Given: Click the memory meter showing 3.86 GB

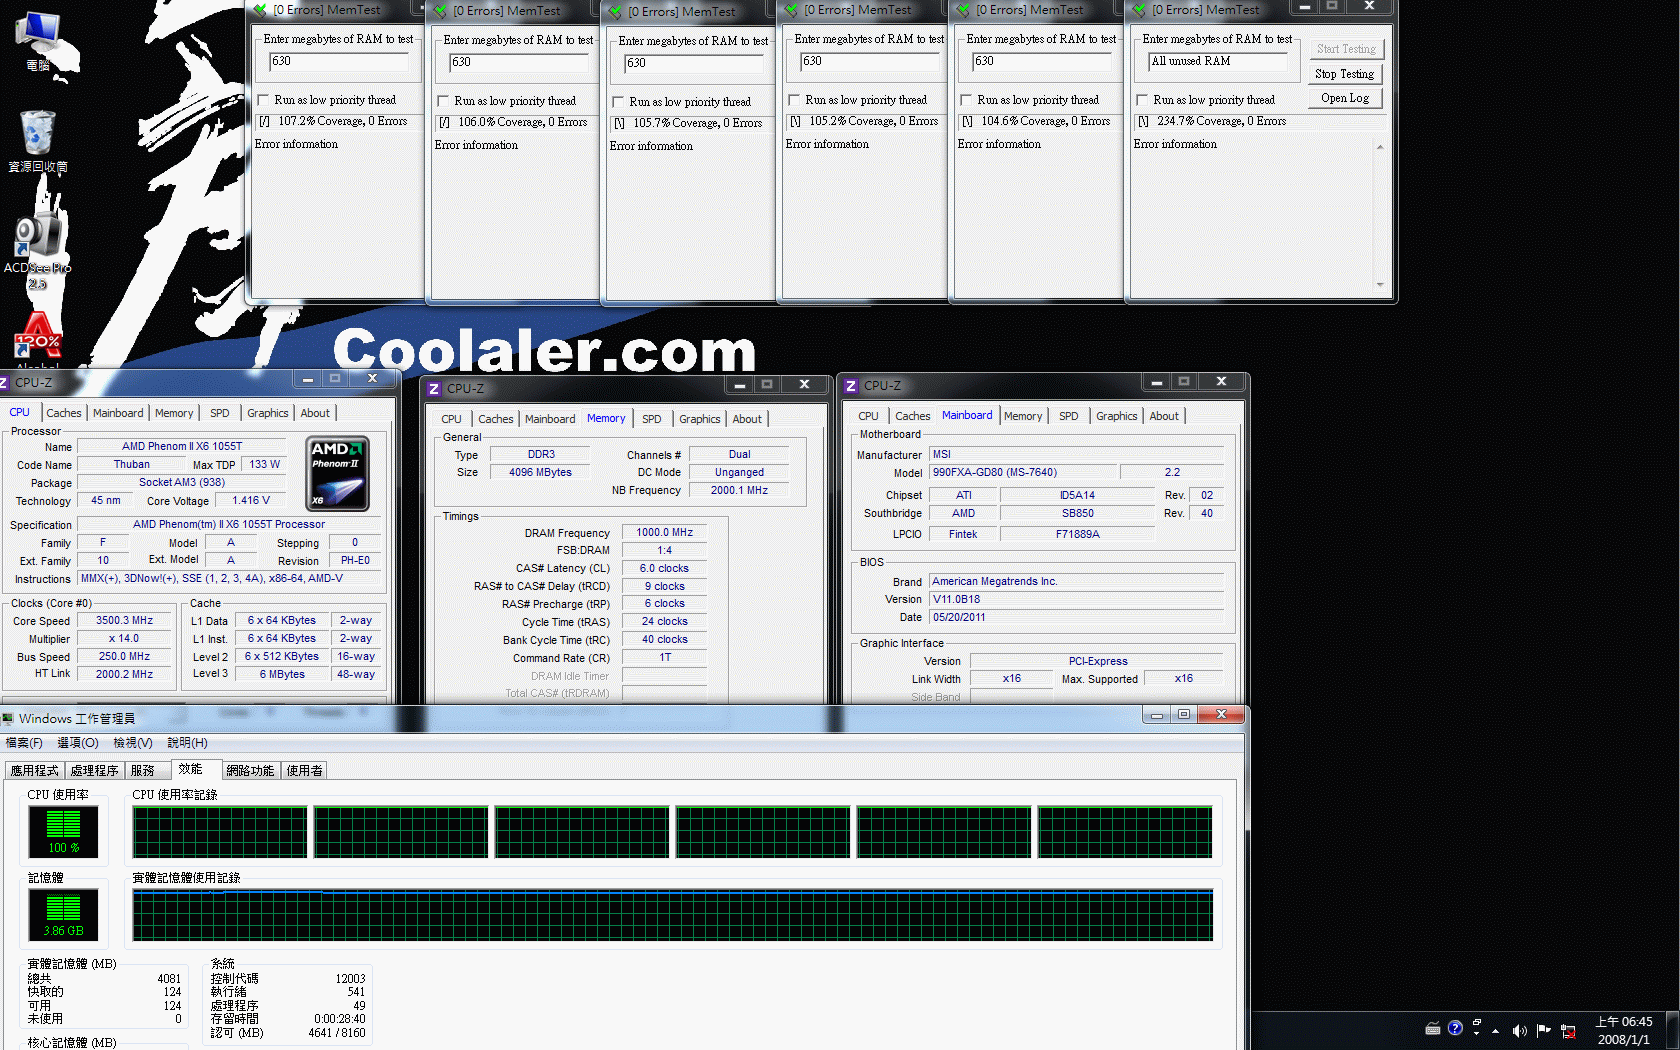Looking at the screenshot, I should point(64,915).
